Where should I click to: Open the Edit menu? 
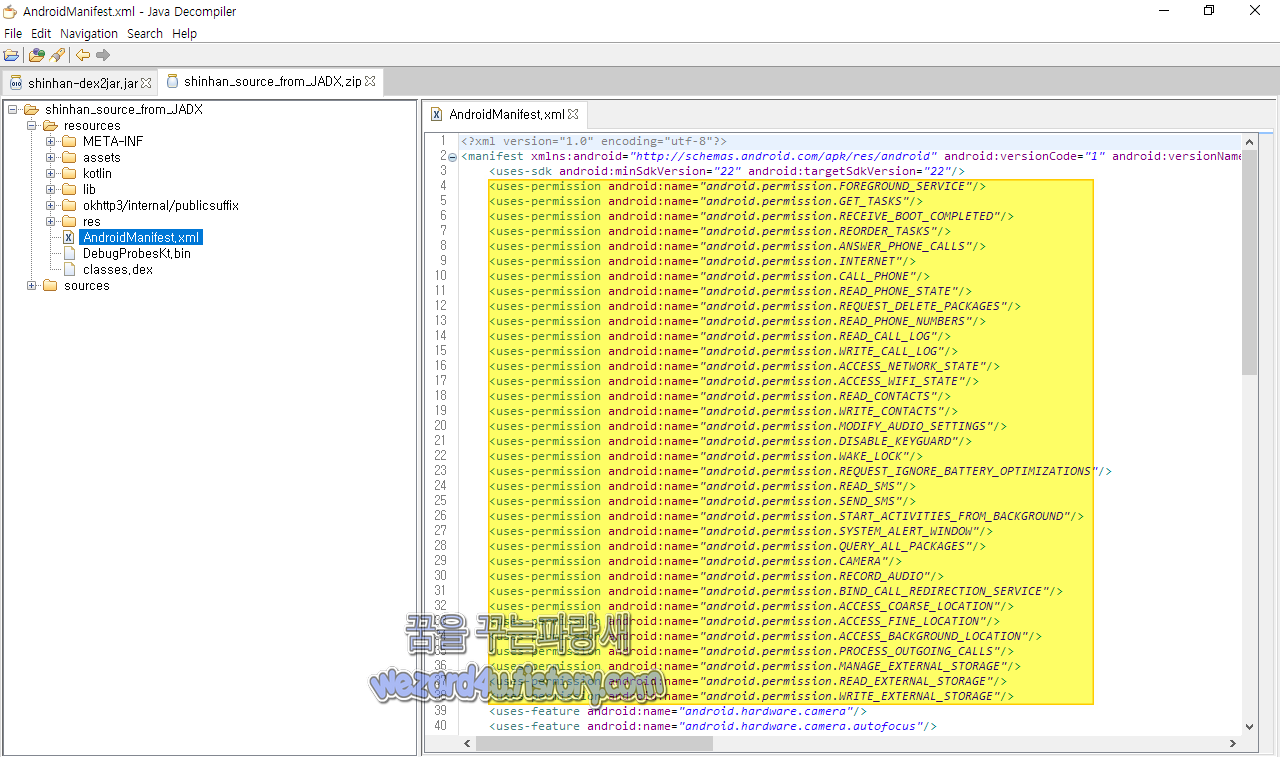41,33
